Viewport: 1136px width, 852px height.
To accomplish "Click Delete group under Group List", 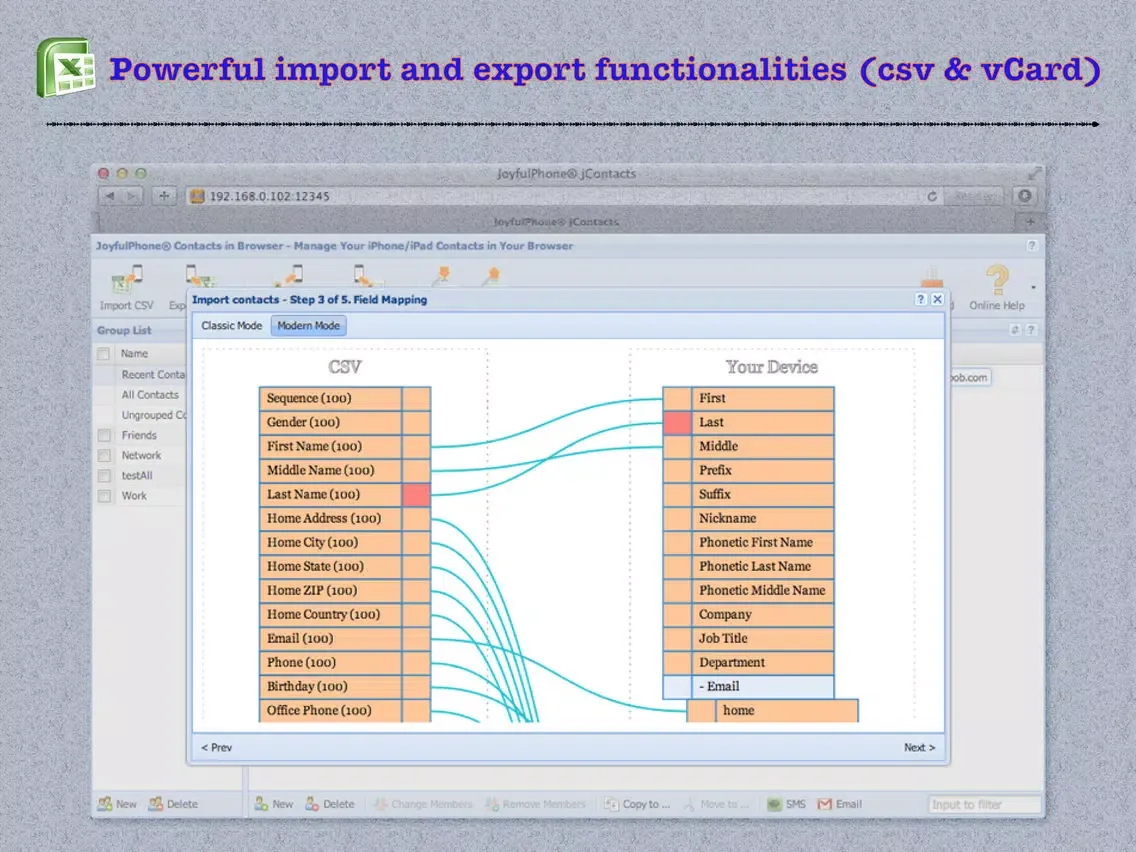I will coord(173,803).
